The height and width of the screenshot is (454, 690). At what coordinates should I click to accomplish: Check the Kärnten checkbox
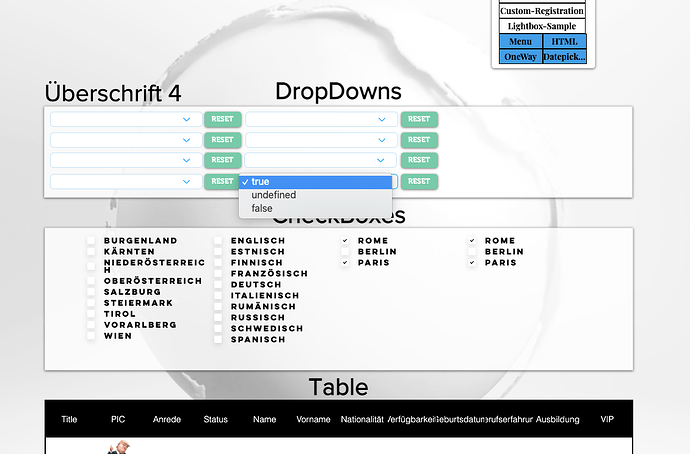coord(91,252)
